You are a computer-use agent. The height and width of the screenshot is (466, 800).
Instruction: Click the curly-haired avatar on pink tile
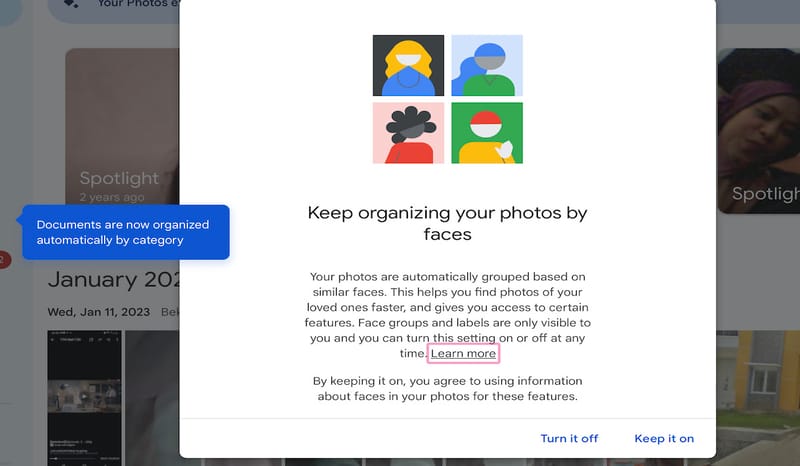408,132
